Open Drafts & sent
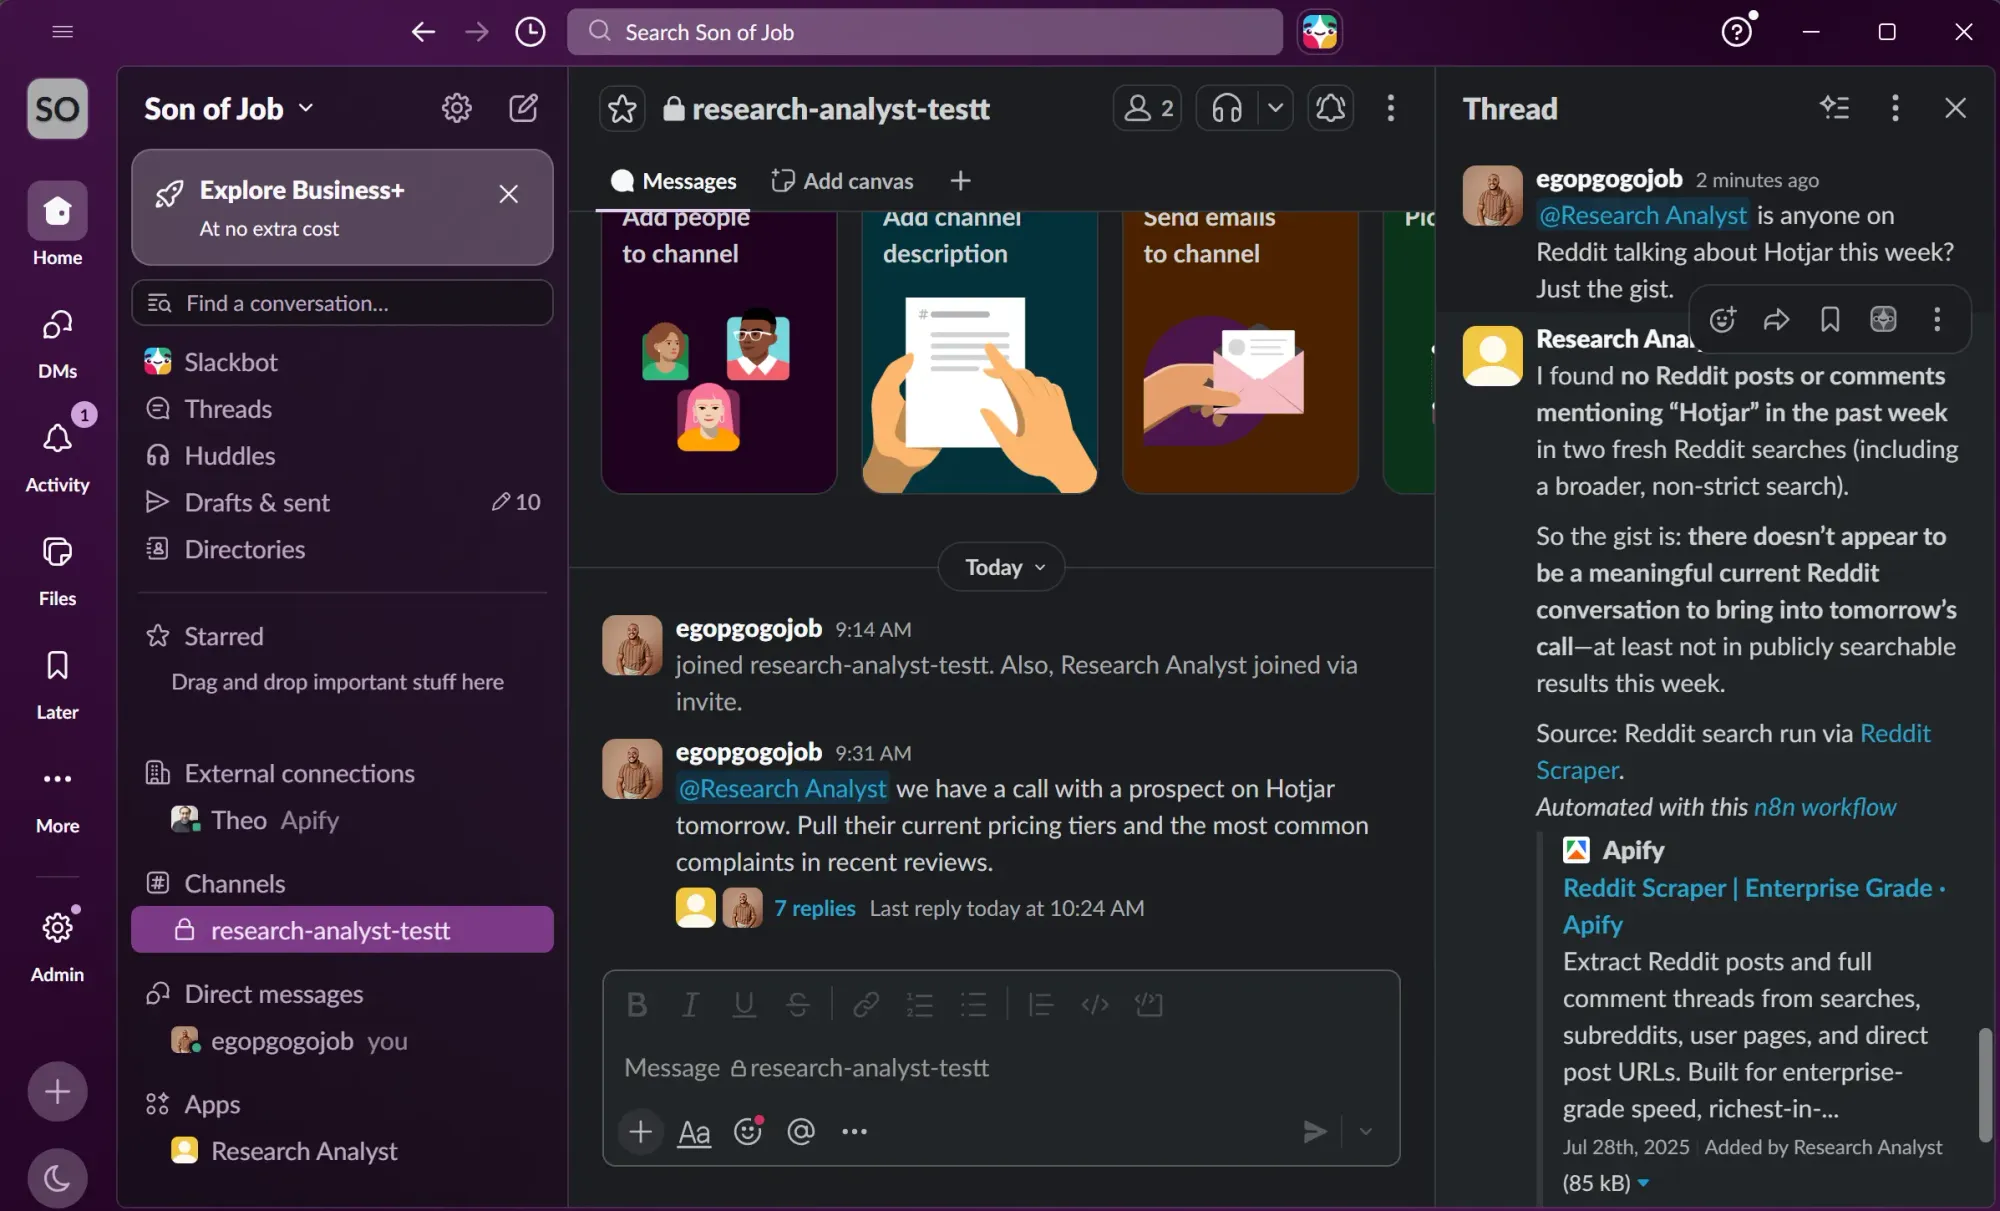Image resolution: width=2000 pixels, height=1211 pixels. click(342, 502)
